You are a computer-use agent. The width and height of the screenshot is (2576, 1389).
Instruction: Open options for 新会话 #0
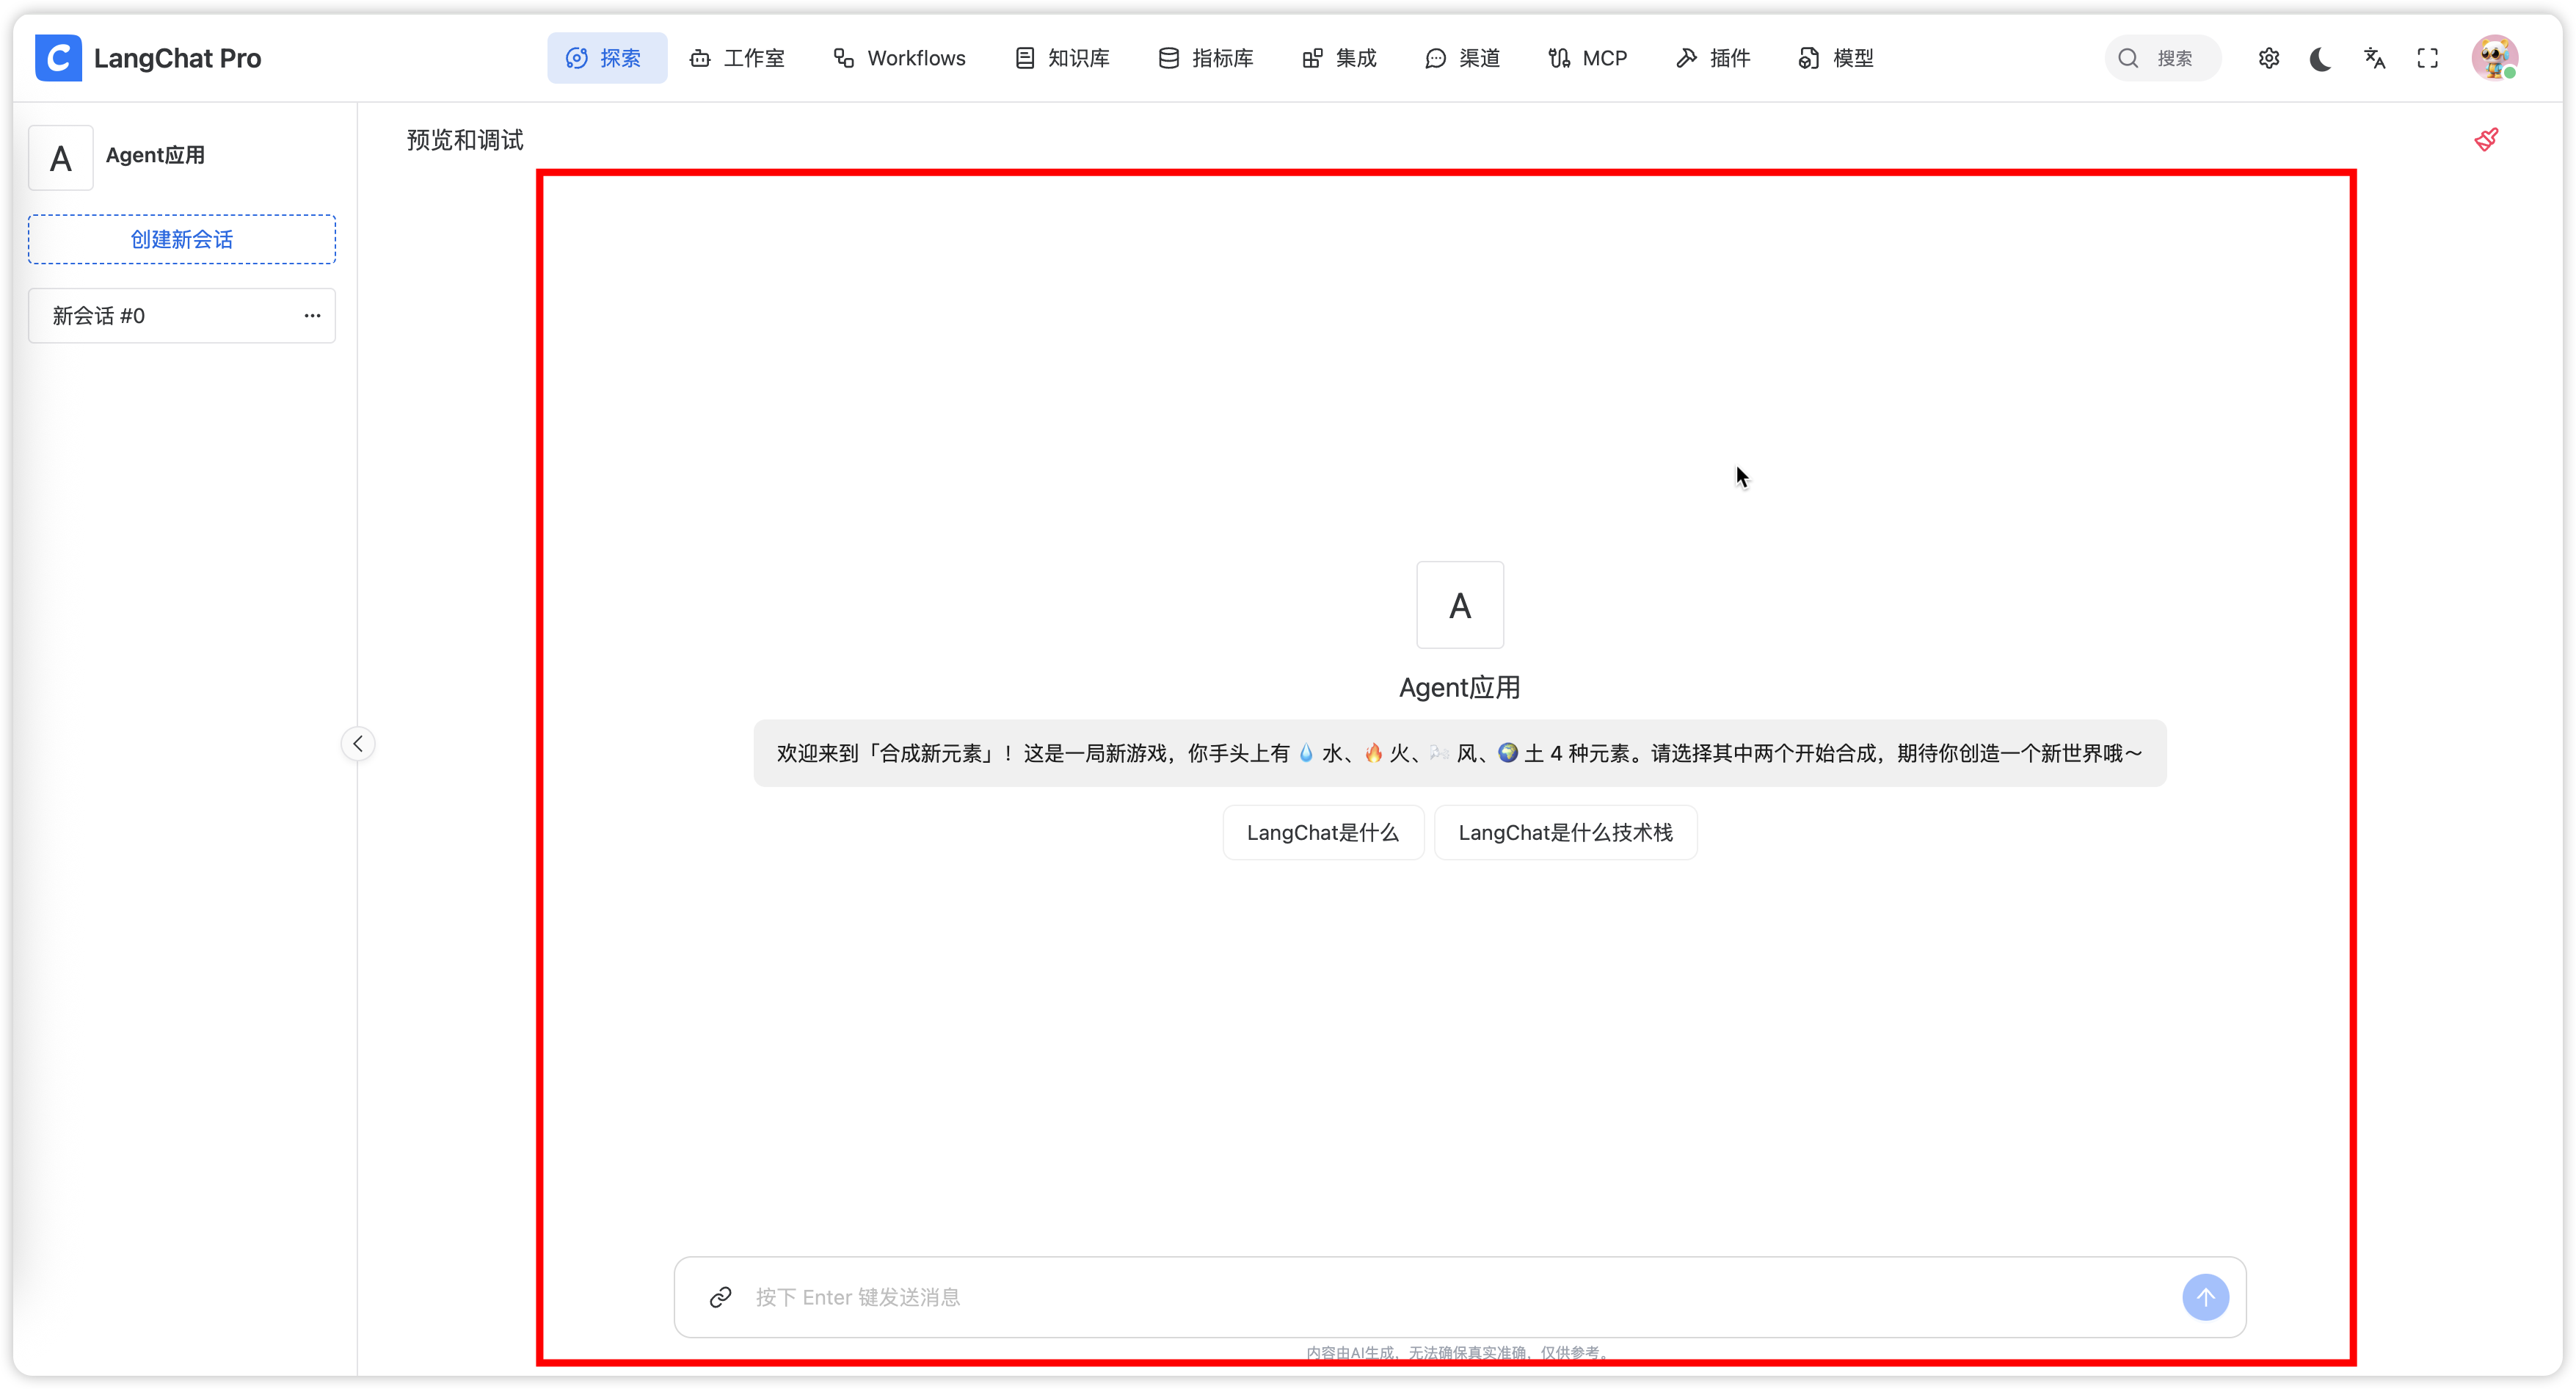pos(311,315)
